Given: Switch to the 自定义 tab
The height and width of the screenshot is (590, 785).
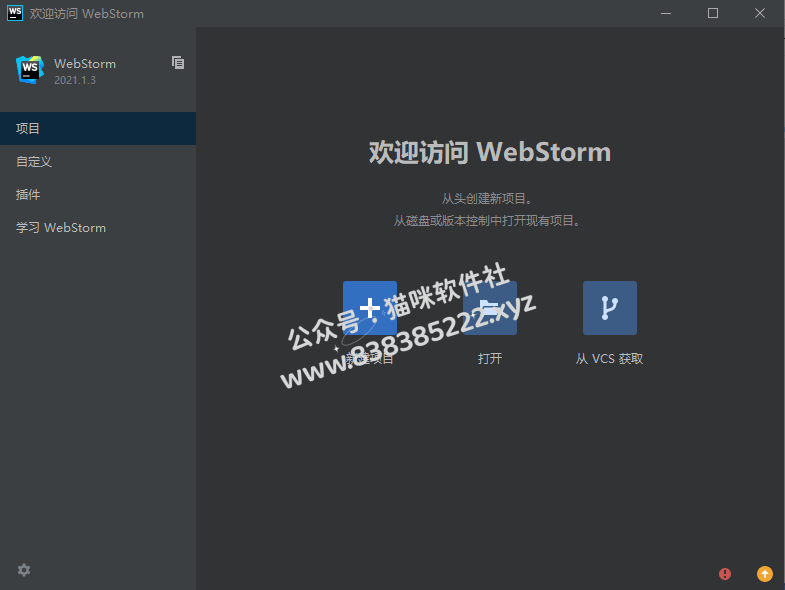Looking at the screenshot, I should pyautogui.click(x=98, y=161).
